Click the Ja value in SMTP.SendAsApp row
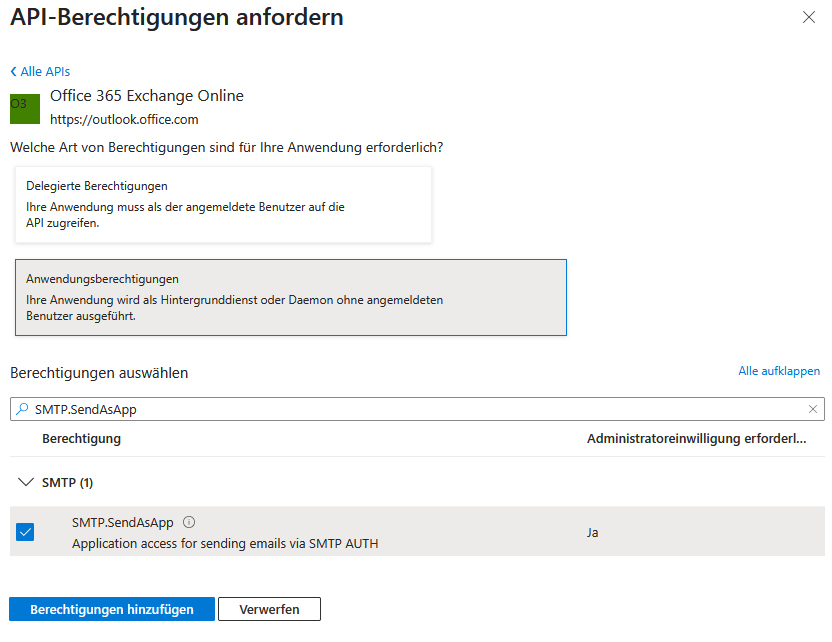832x642 pixels. (592, 533)
